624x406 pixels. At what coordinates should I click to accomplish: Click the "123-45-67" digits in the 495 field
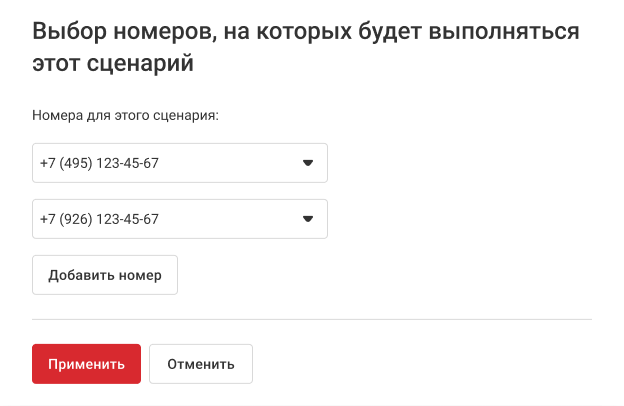click(x=127, y=163)
